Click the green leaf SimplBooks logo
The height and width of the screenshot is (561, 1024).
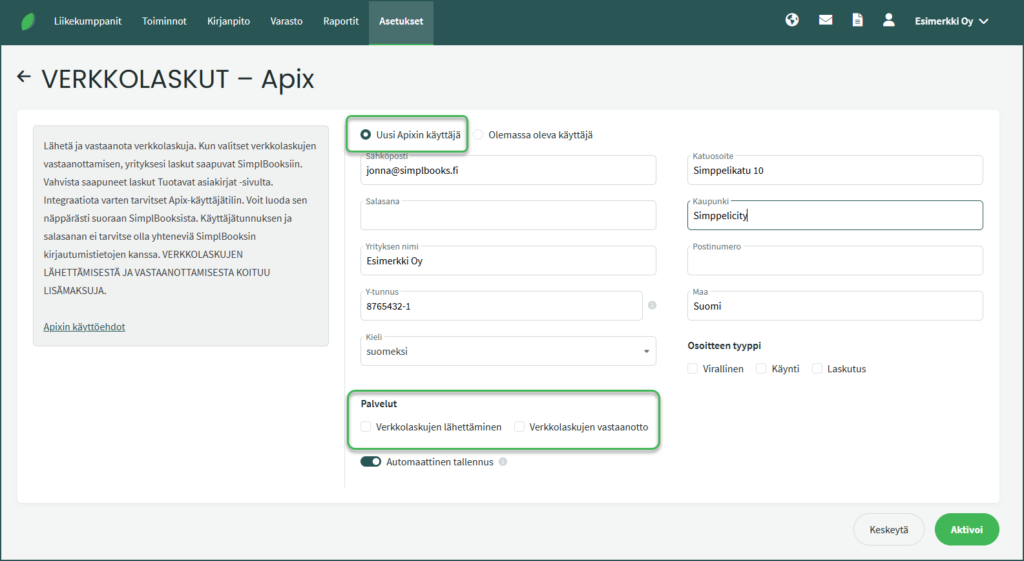coord(27,21)
